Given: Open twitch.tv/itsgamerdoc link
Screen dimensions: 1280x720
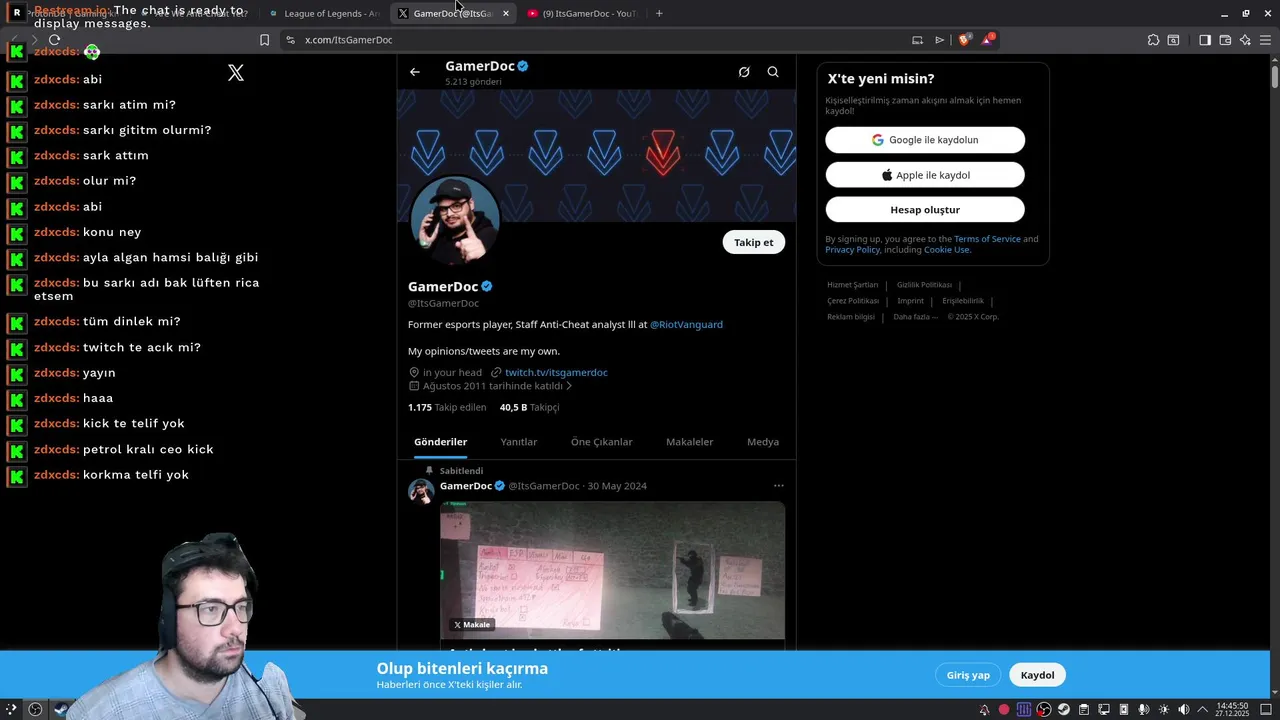Looking at the screenshot, I should pos(556,372).
